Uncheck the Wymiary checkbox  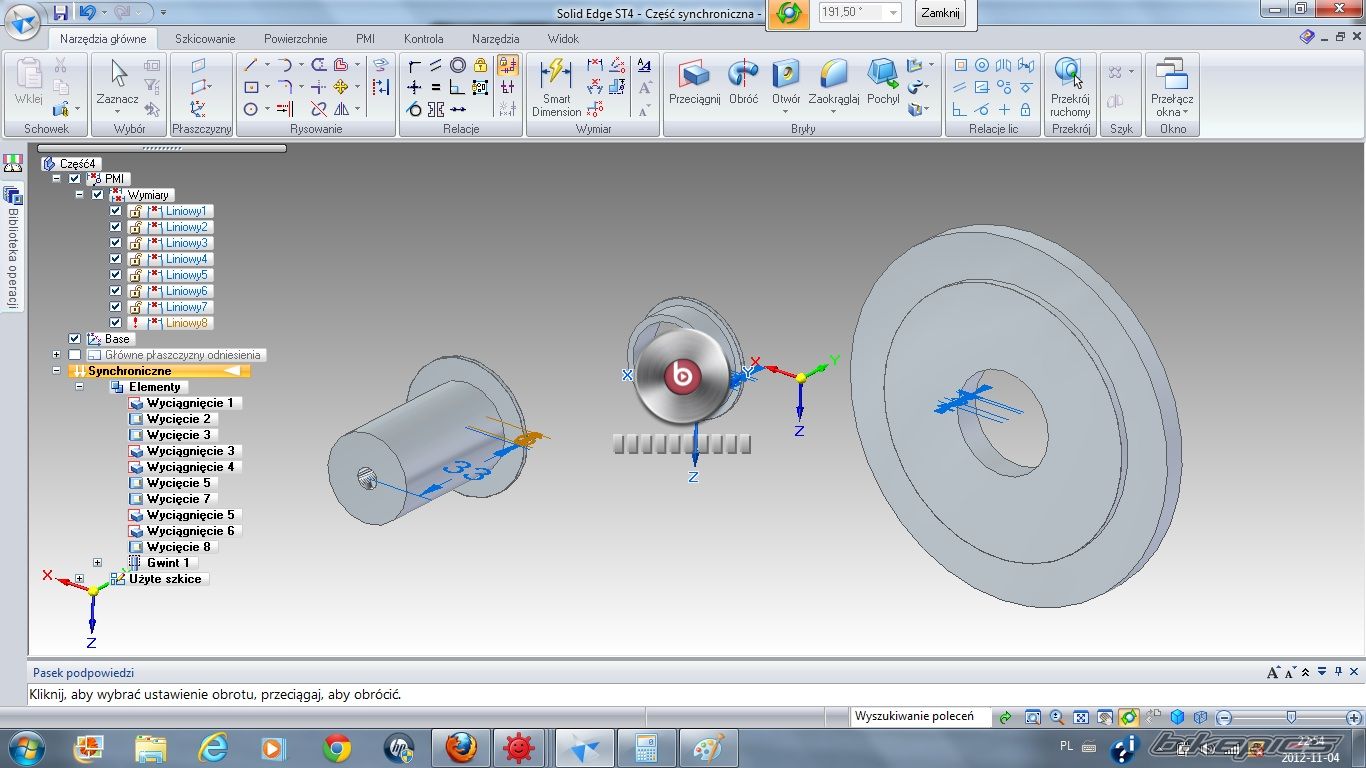point(97,195)
